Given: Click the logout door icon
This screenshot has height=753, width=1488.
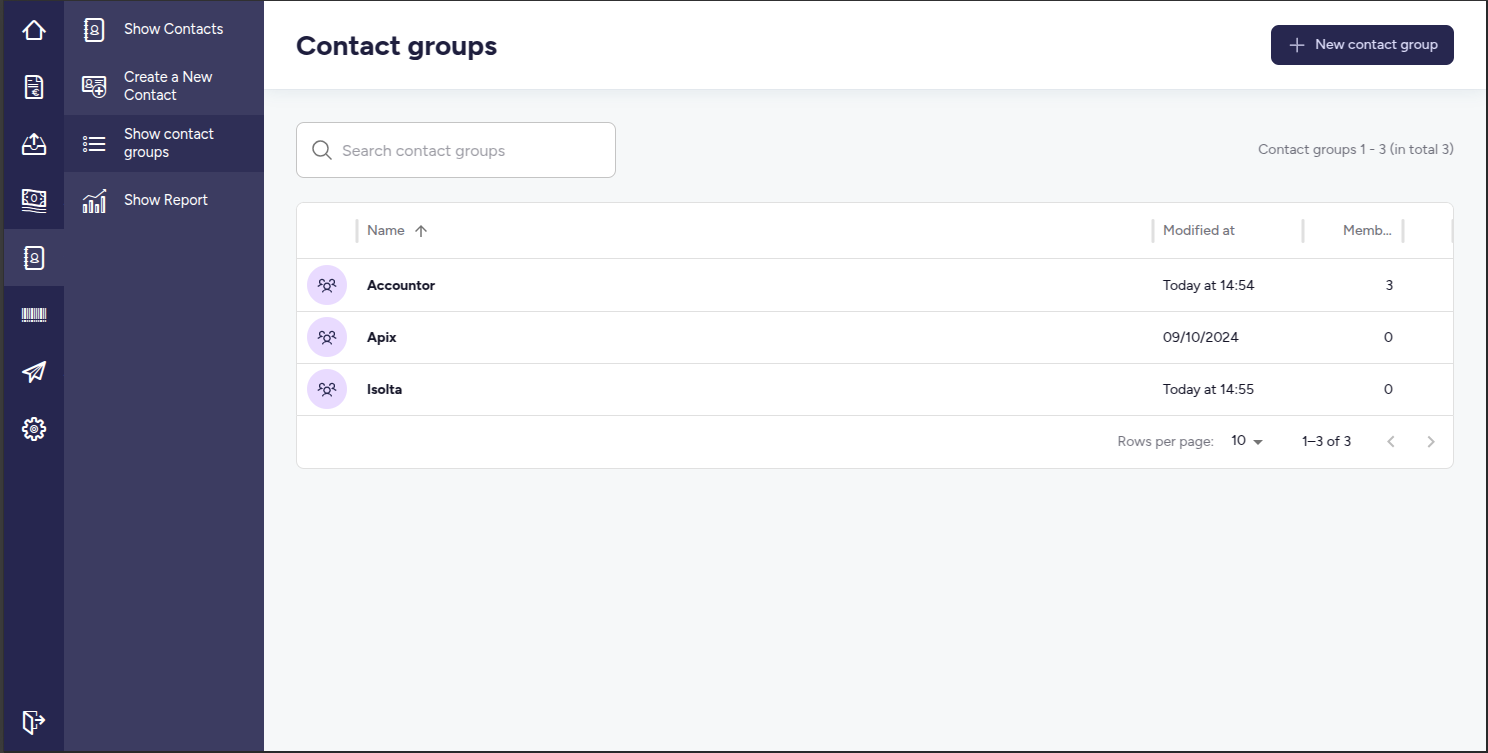Looking at the screenshot, I should 34,721.
